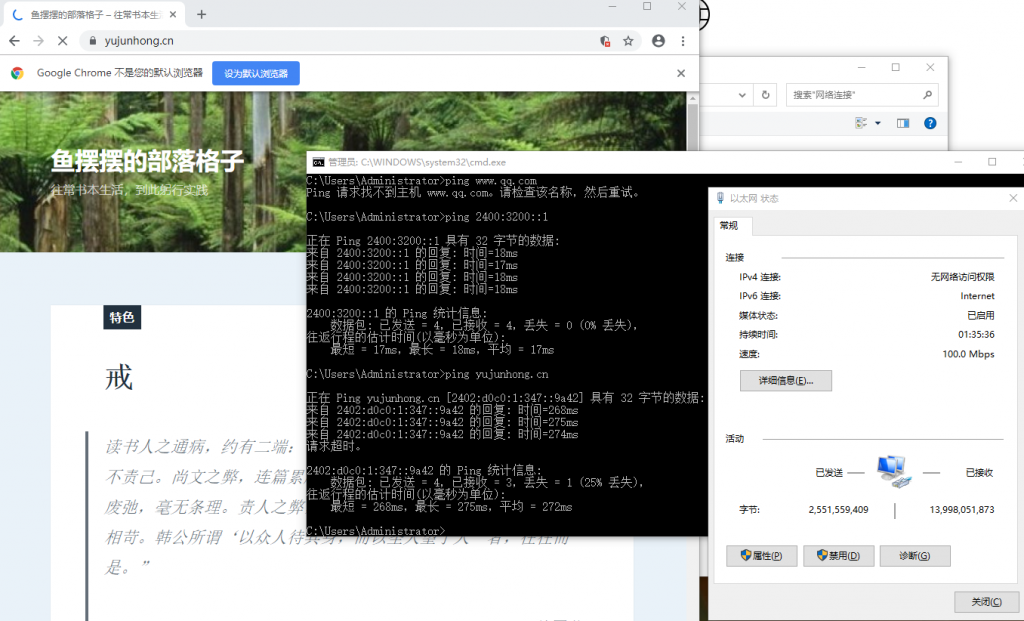Open a new Chrome tab with plus button

click(x=201, y=14)
